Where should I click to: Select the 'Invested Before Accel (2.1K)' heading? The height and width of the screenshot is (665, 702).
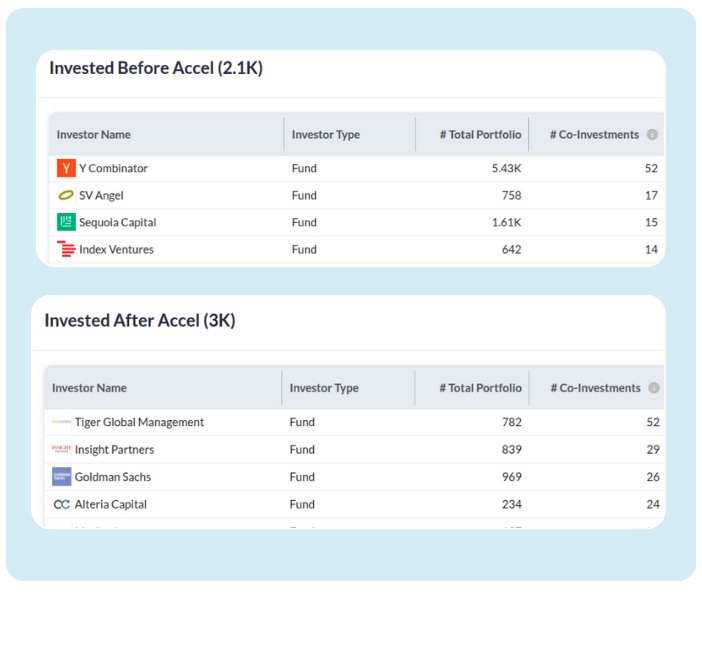pos(156,68)
